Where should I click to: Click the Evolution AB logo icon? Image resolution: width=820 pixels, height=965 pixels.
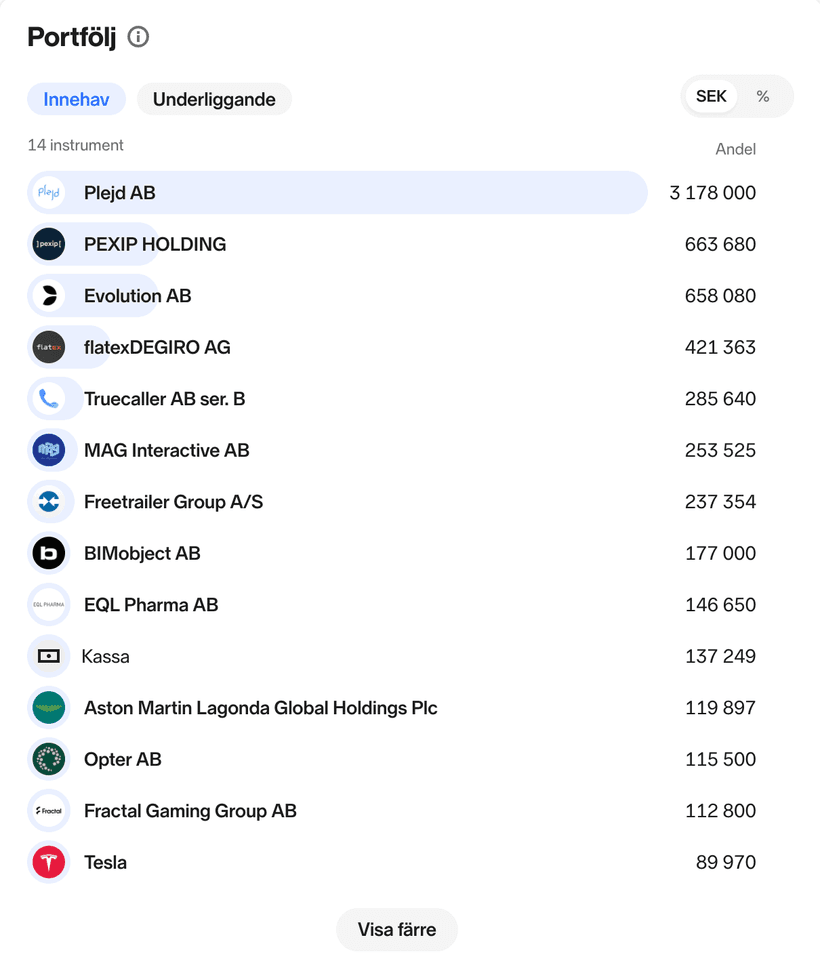tap(48, 296)
